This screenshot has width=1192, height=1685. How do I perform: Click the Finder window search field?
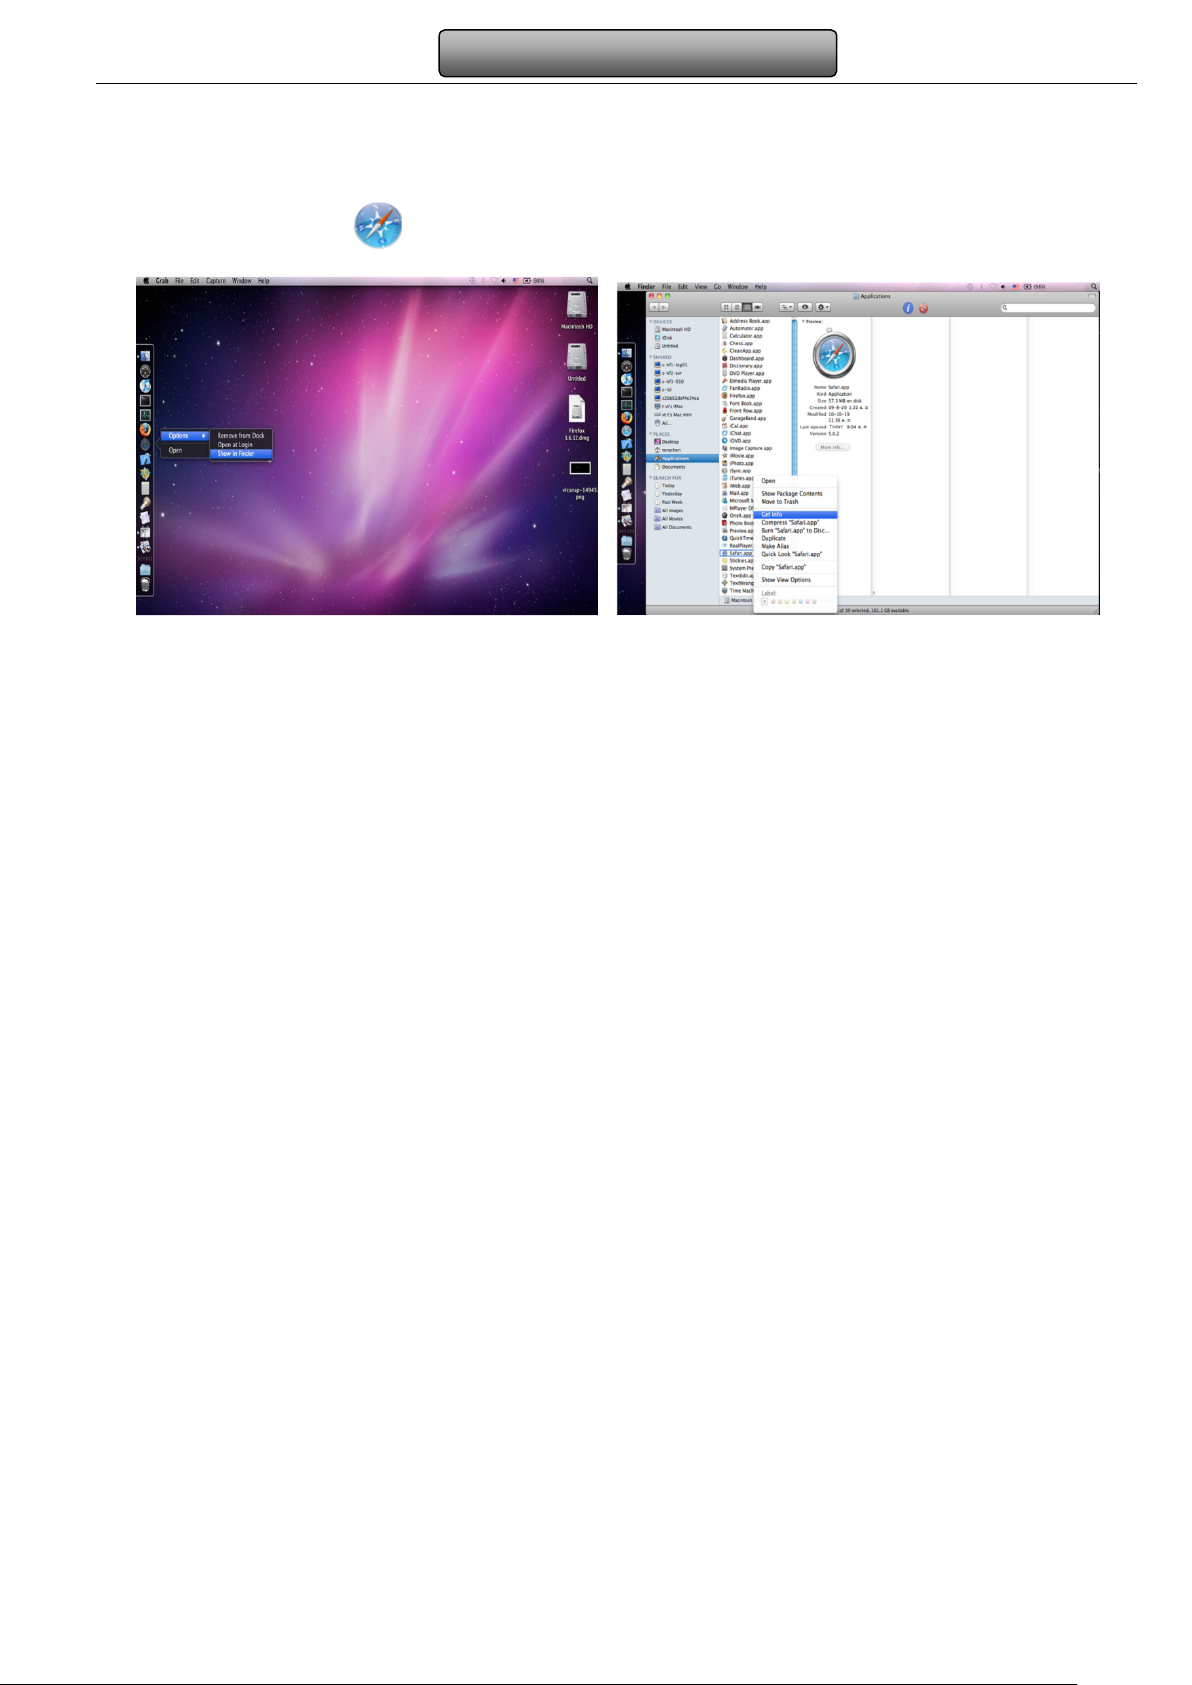pyautogui.click(x=1048, y=308)
